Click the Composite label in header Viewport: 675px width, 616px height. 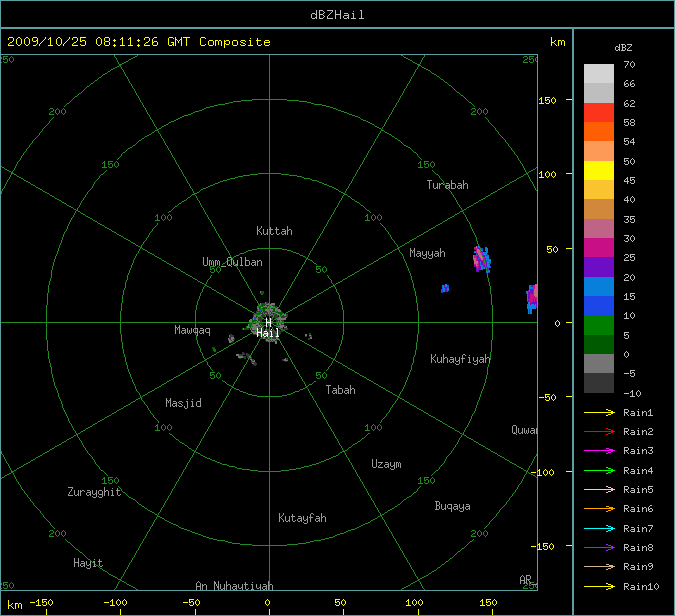(235, 42)
